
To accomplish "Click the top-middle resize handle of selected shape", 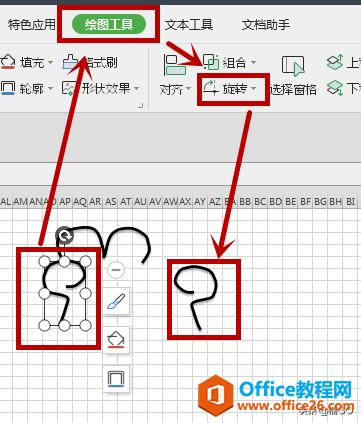I will [x=65, y=262].
